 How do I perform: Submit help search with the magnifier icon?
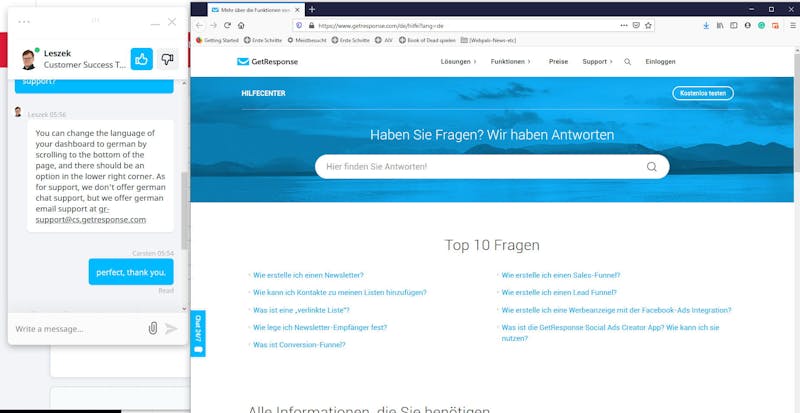pyautogui.click(x=652, y=166)
